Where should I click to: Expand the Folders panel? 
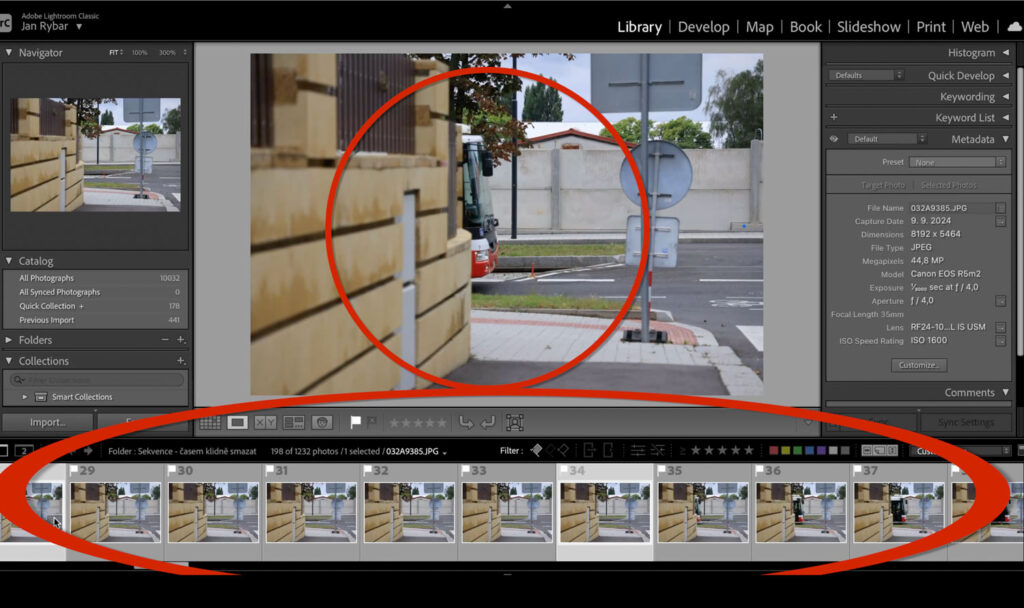9,340
